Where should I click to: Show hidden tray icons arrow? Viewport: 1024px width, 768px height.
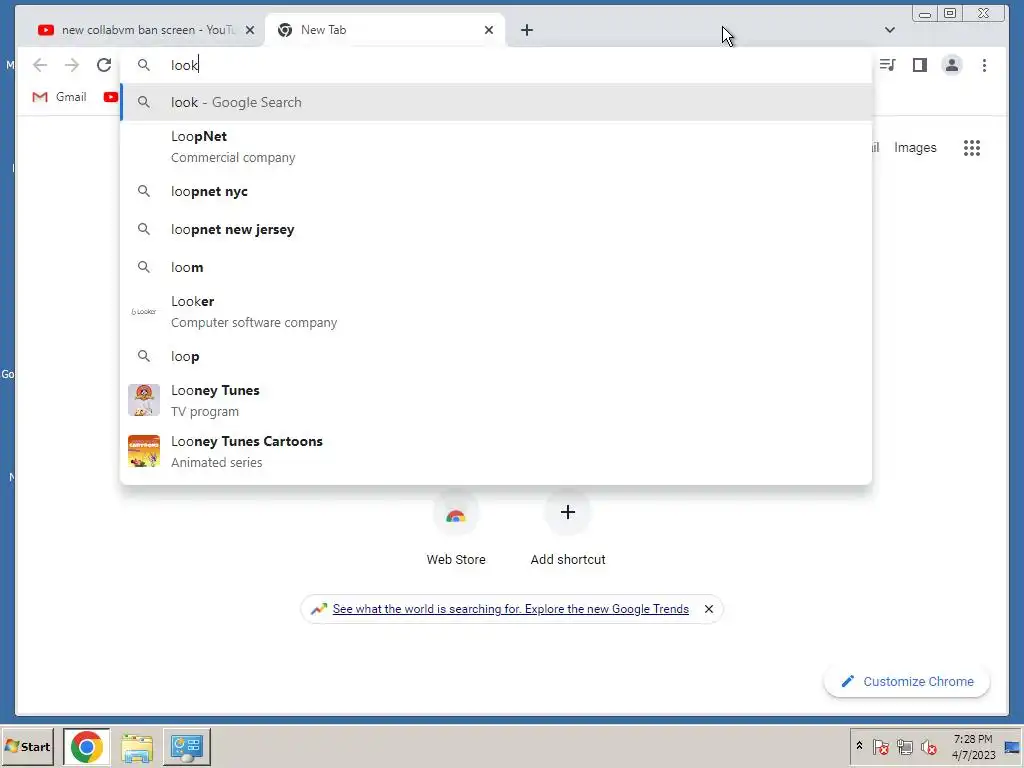pyautogui.click(x=859, y=746)
